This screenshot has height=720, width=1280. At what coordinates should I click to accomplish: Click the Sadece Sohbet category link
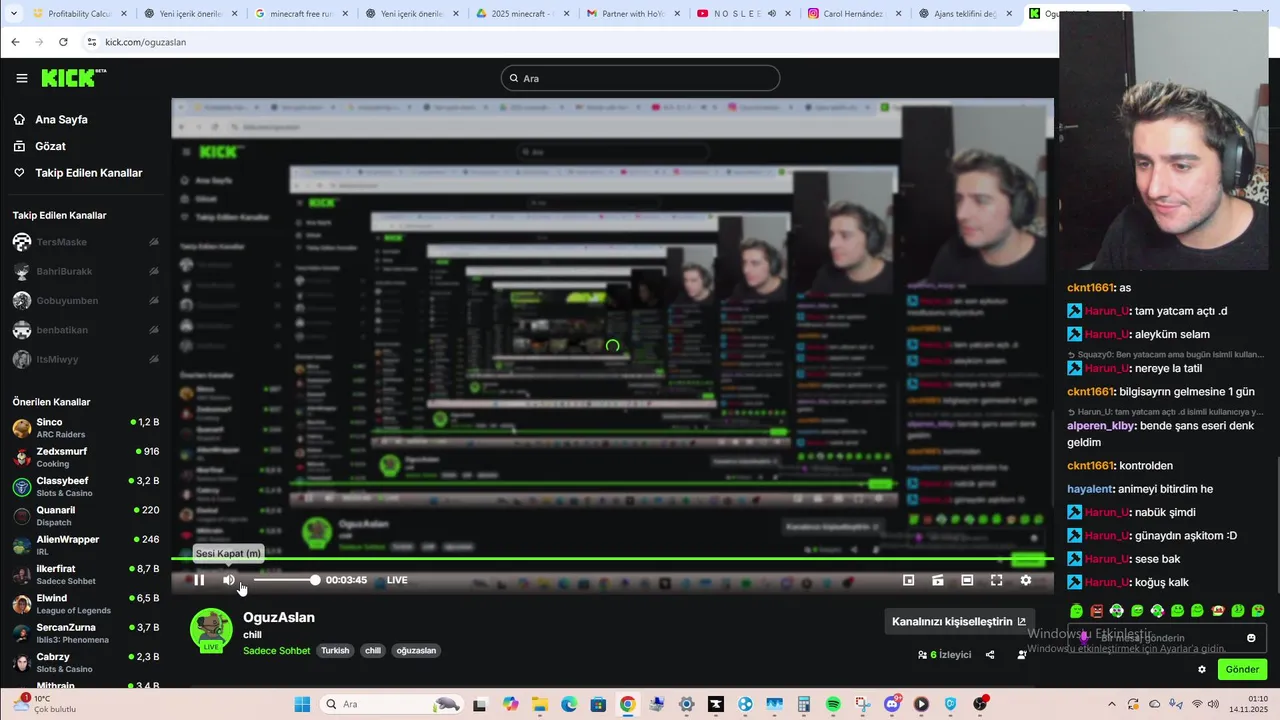point(276,650)
